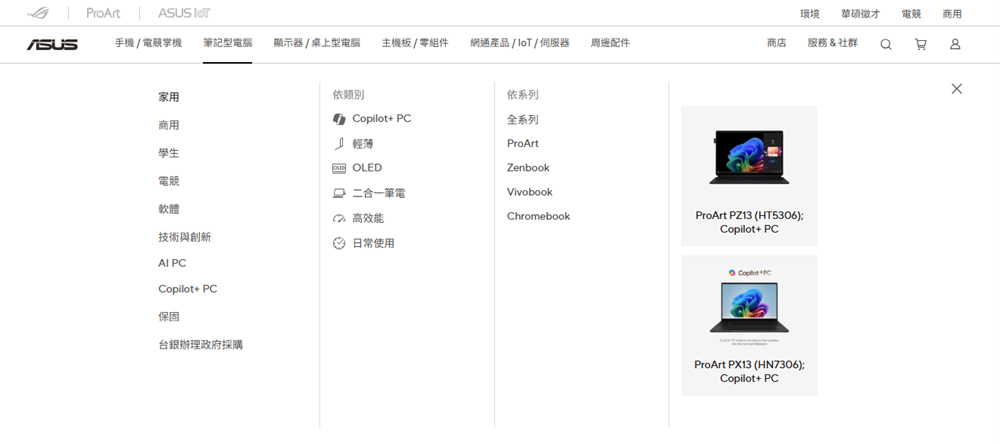The image size is (1000, 444).
Task: Select the Copilot+ PC category icon
Action: (339, 119)
